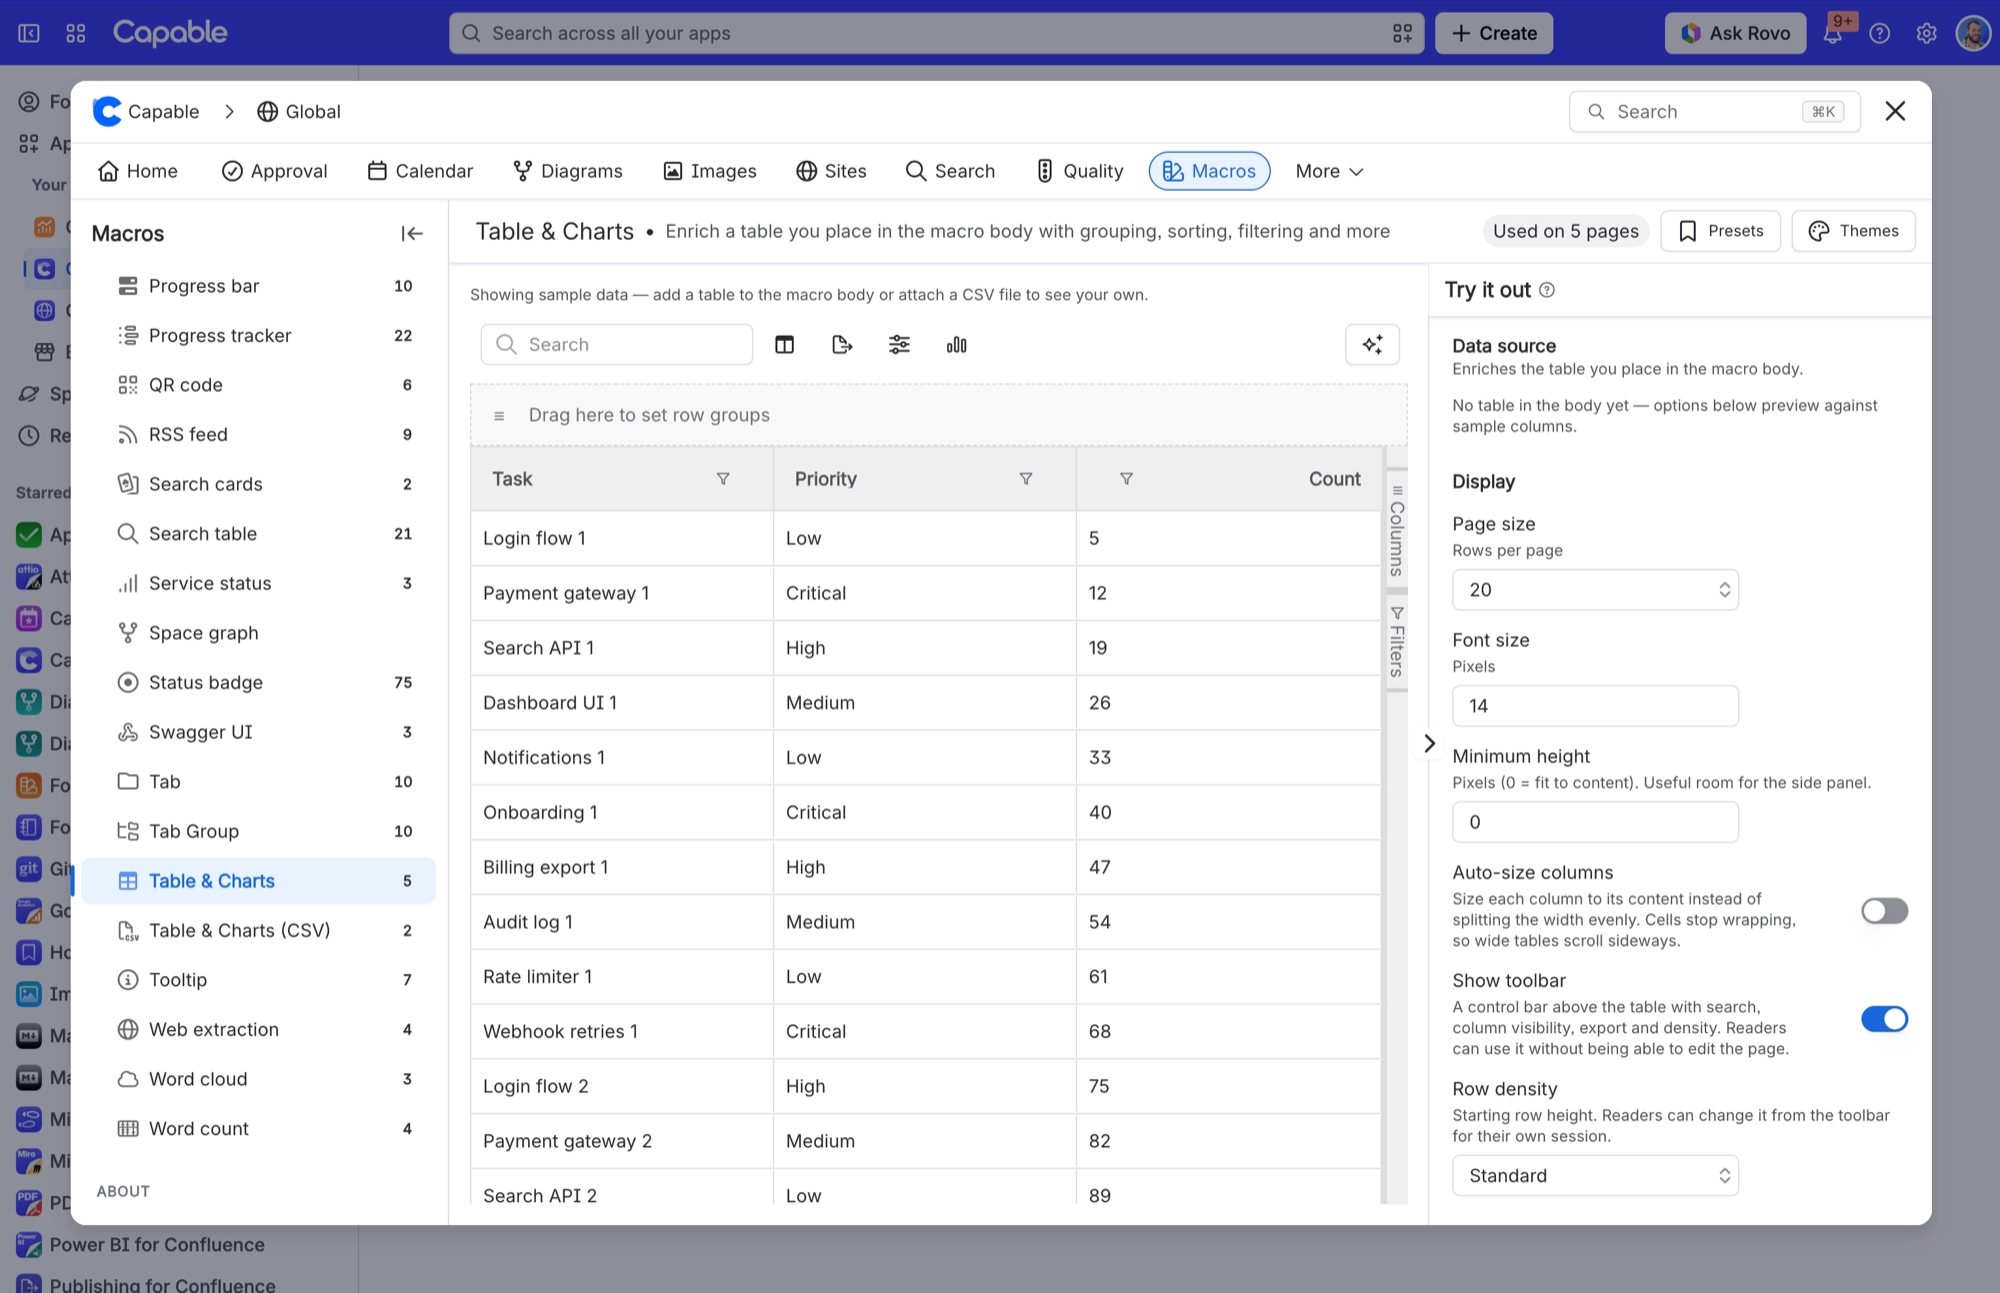The height and width of the screenshot is (1293, 2000).
Task: Filter the Task column
Action: point(723,479)
